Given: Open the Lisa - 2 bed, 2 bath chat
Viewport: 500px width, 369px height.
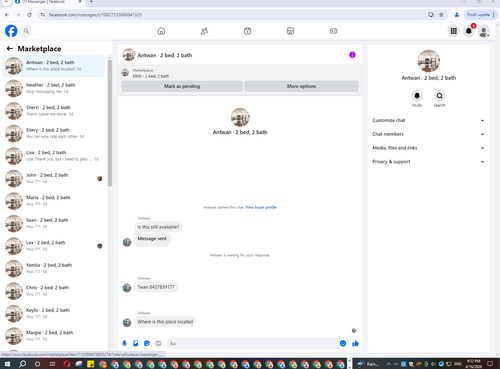Looking at the screenshot, I should [x=54, y=156].
